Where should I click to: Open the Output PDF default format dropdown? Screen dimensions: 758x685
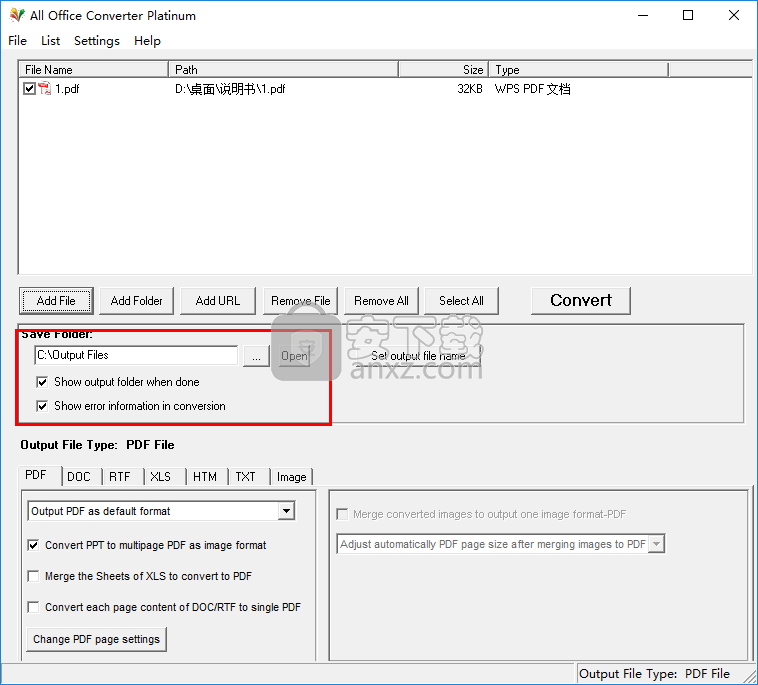pyautogui.click(x=286, y=511)
